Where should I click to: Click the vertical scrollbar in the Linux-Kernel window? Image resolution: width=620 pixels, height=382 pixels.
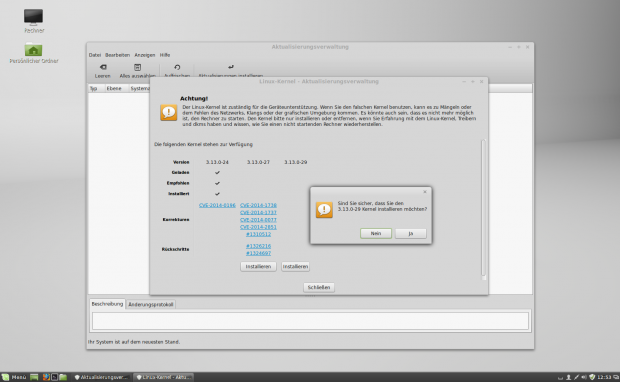[x=483, y=208]
